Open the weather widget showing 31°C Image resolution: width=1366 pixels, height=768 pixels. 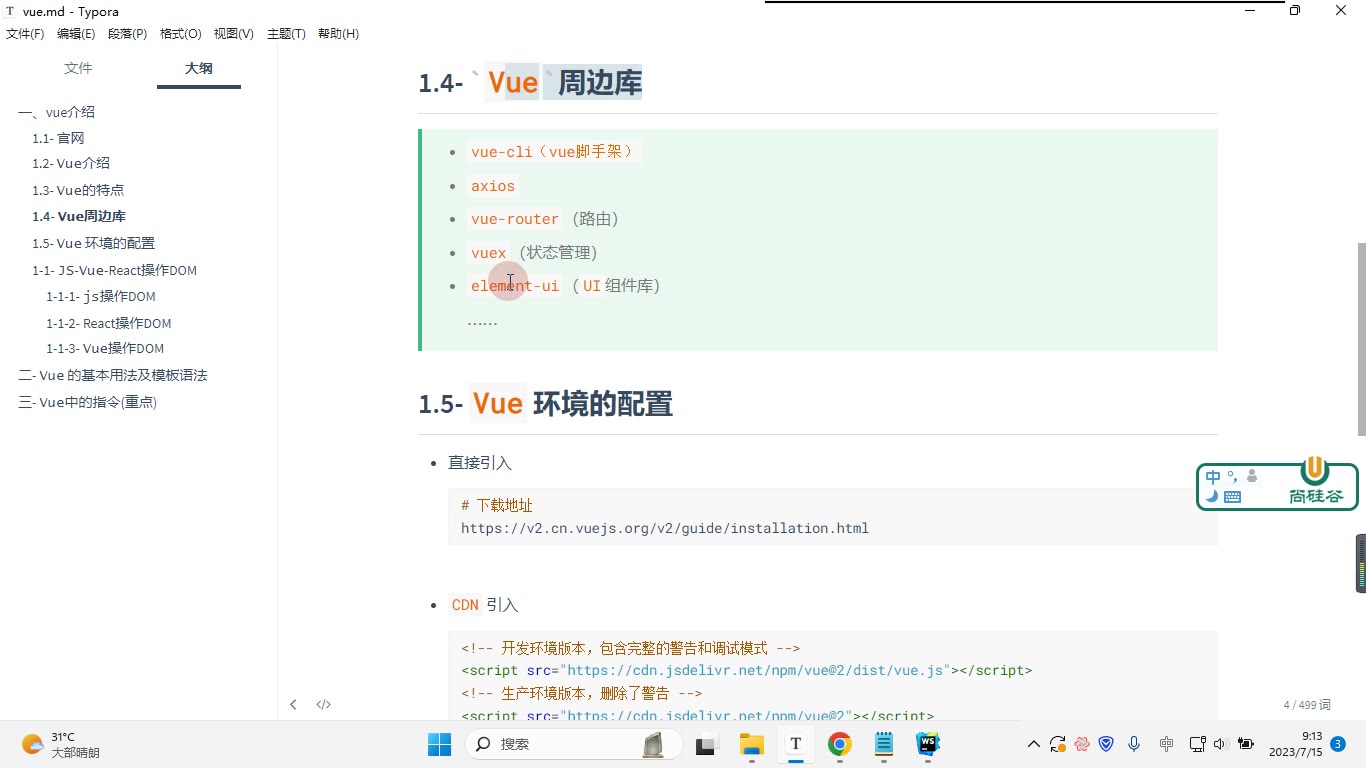(x=62, y=744)
